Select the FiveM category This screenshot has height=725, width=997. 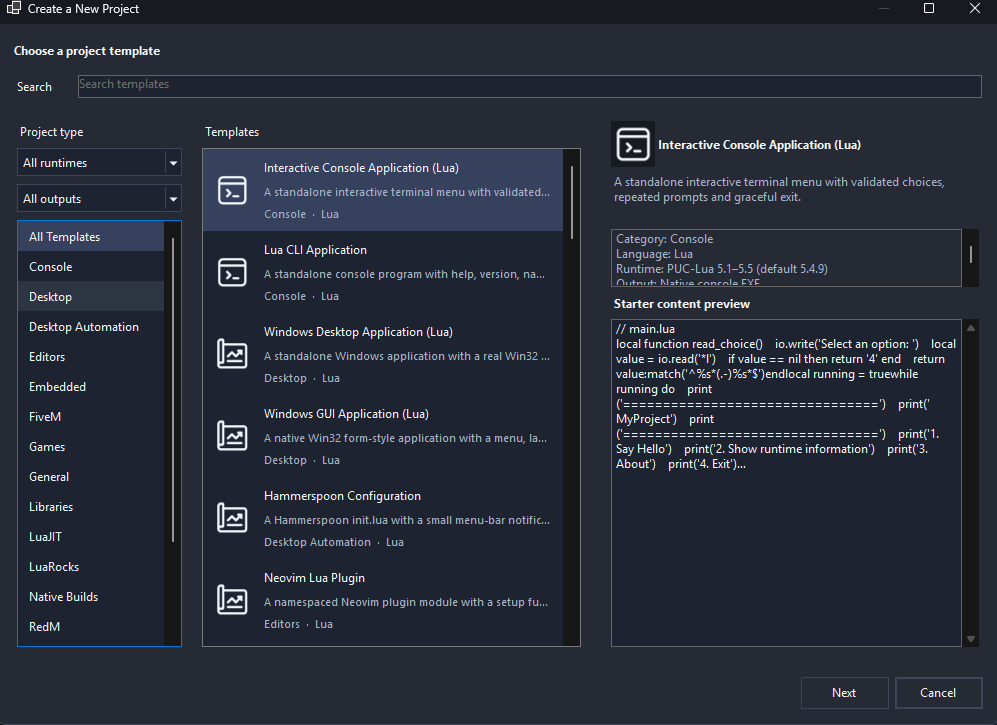[91, 417]
